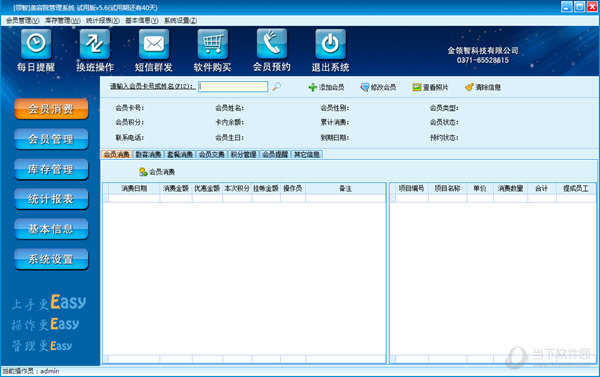Image resolution: width=600 pixels, height=377 pixels.
Task: Click the 提成员工 column header
Action: (x=576, y=188)
